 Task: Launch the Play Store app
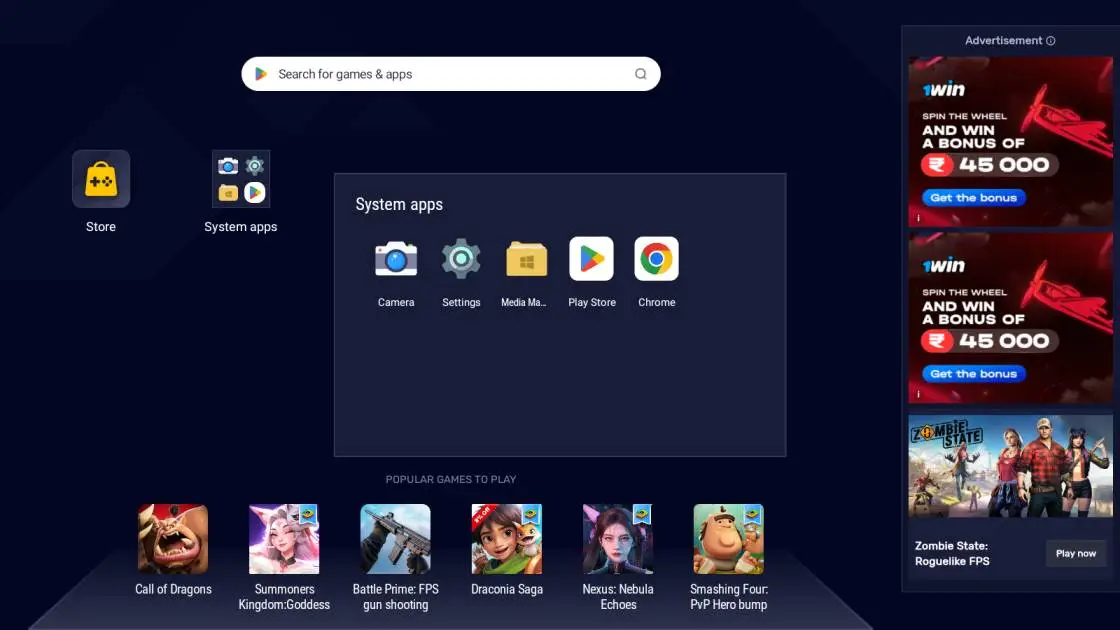click(591, 259)
